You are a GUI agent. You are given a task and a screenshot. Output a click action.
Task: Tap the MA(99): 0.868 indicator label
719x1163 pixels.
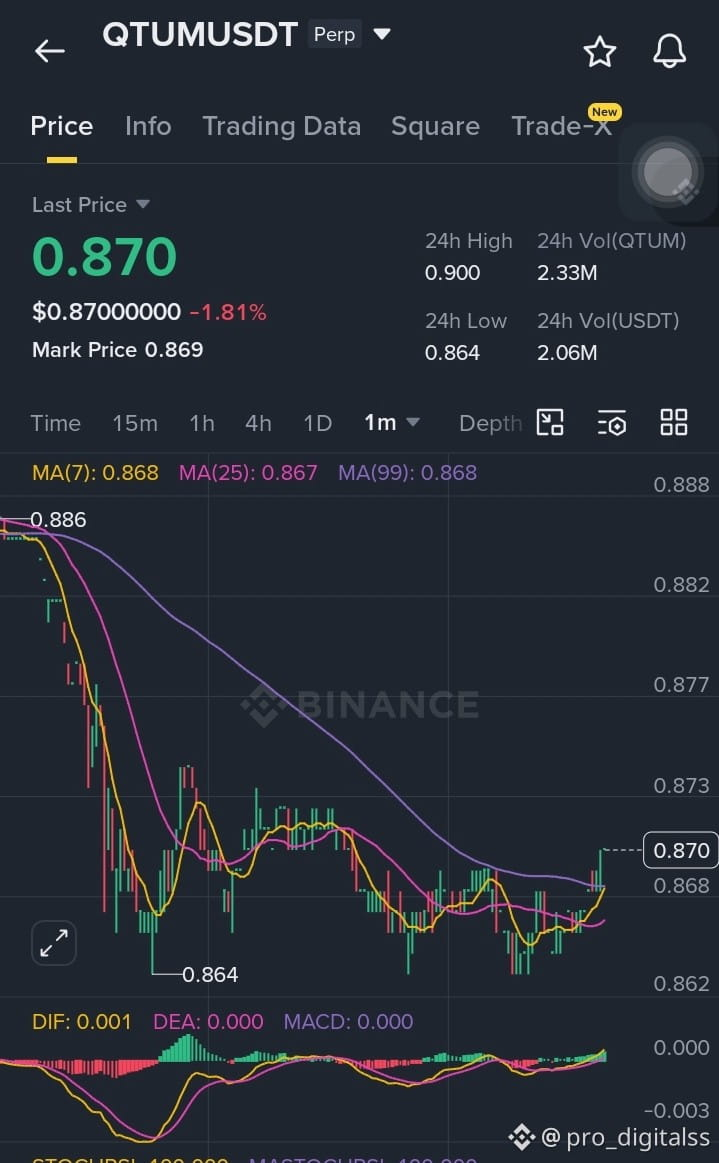click(x=407, y=472)
